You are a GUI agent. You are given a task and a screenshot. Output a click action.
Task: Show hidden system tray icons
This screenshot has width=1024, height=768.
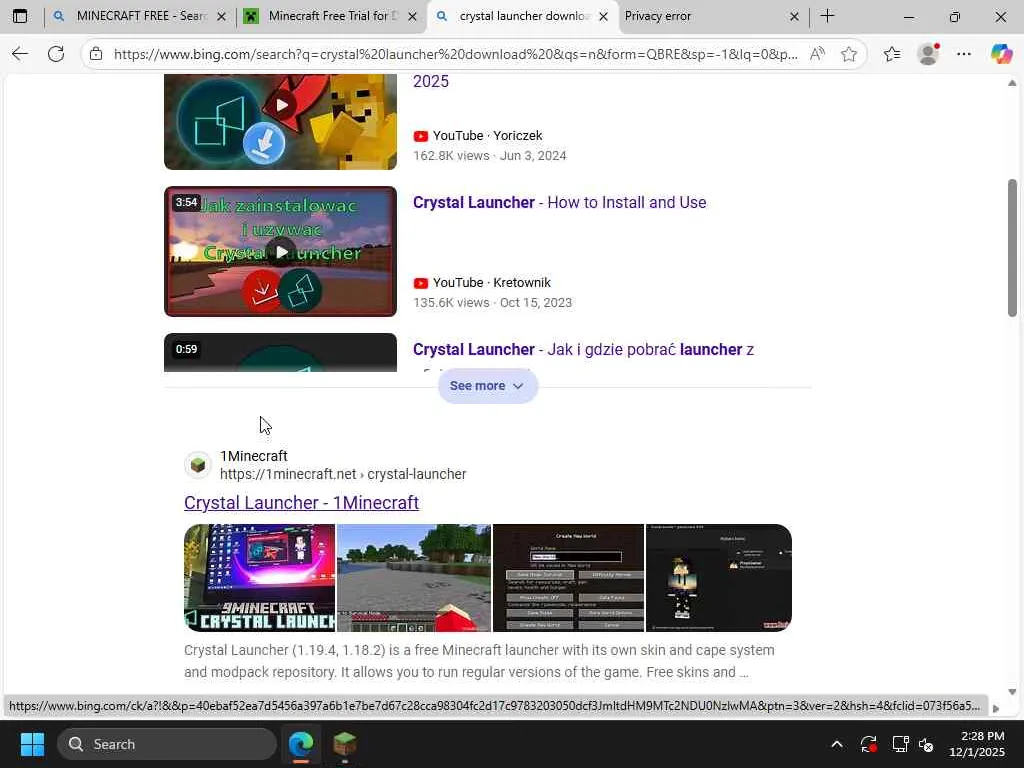(x=837, y=744)
